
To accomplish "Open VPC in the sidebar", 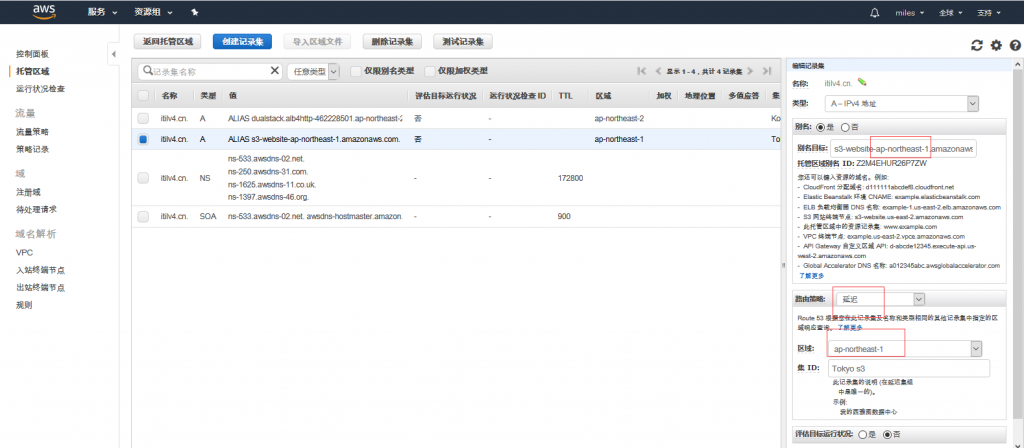I will click(x=25, y=253).
